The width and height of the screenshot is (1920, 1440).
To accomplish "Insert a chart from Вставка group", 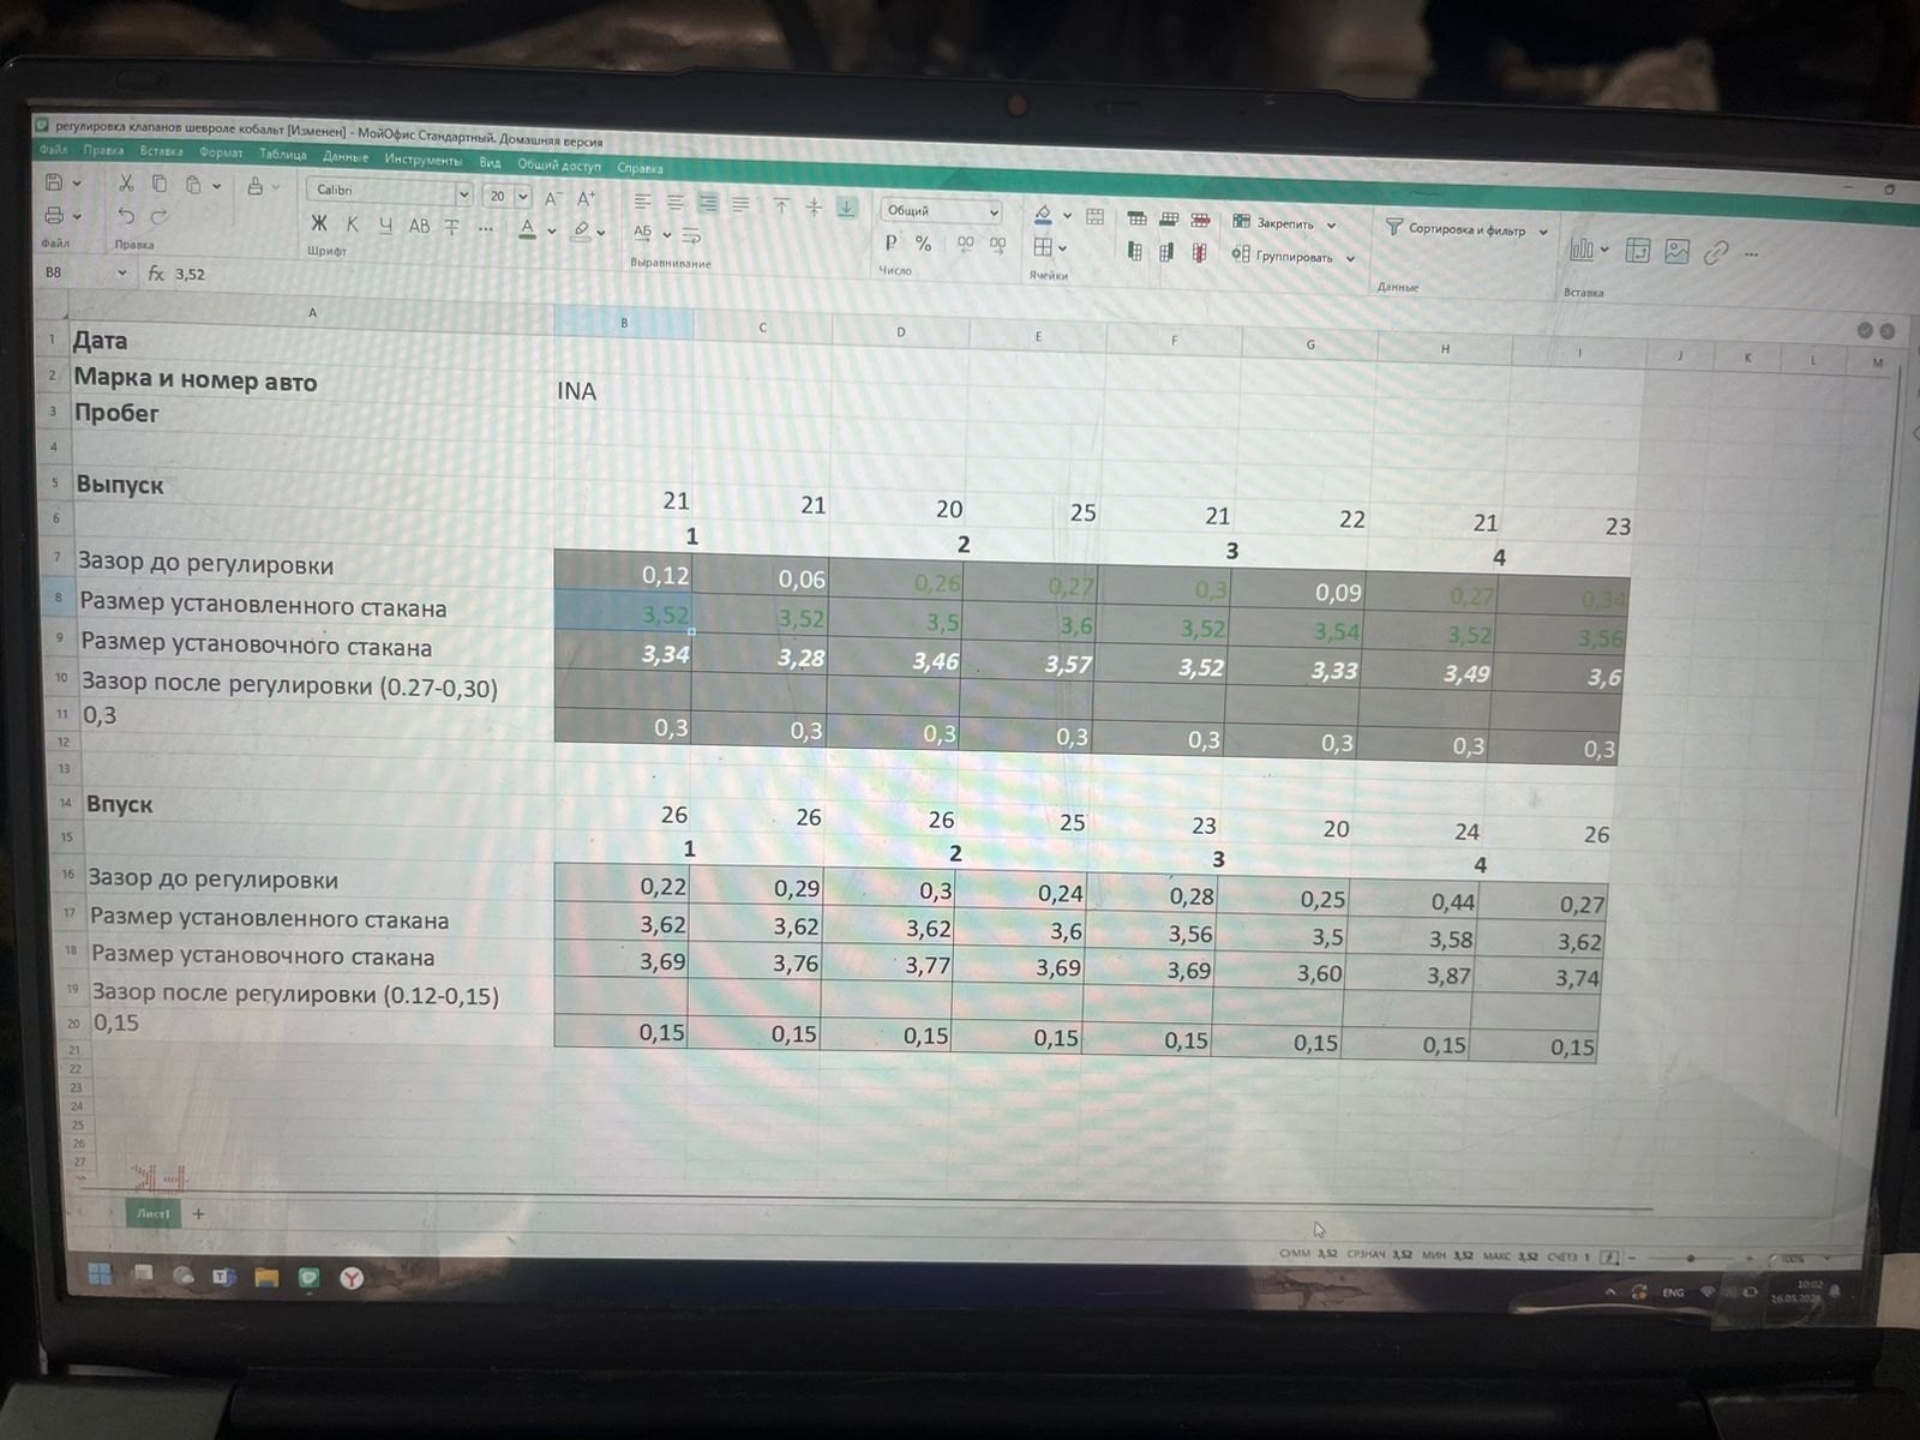I will 1581,249.
